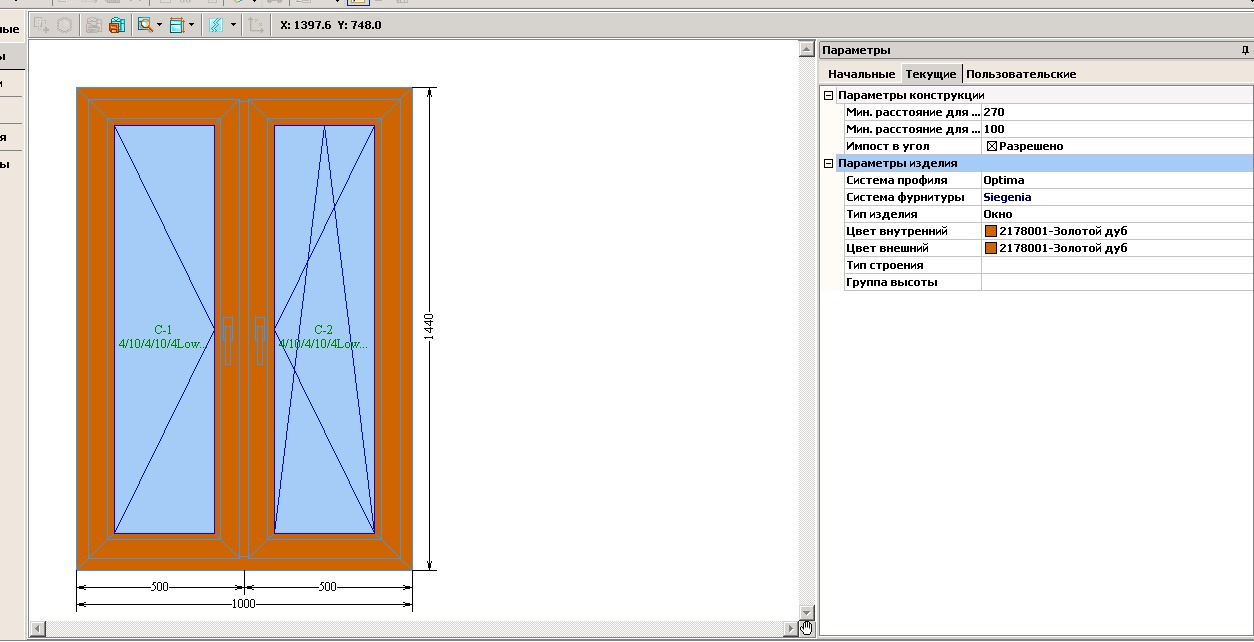The width and height of the screenshot is (1254, 642).
Task: Open the glass hatch dropdown arrow
Action: pos(233,25)
